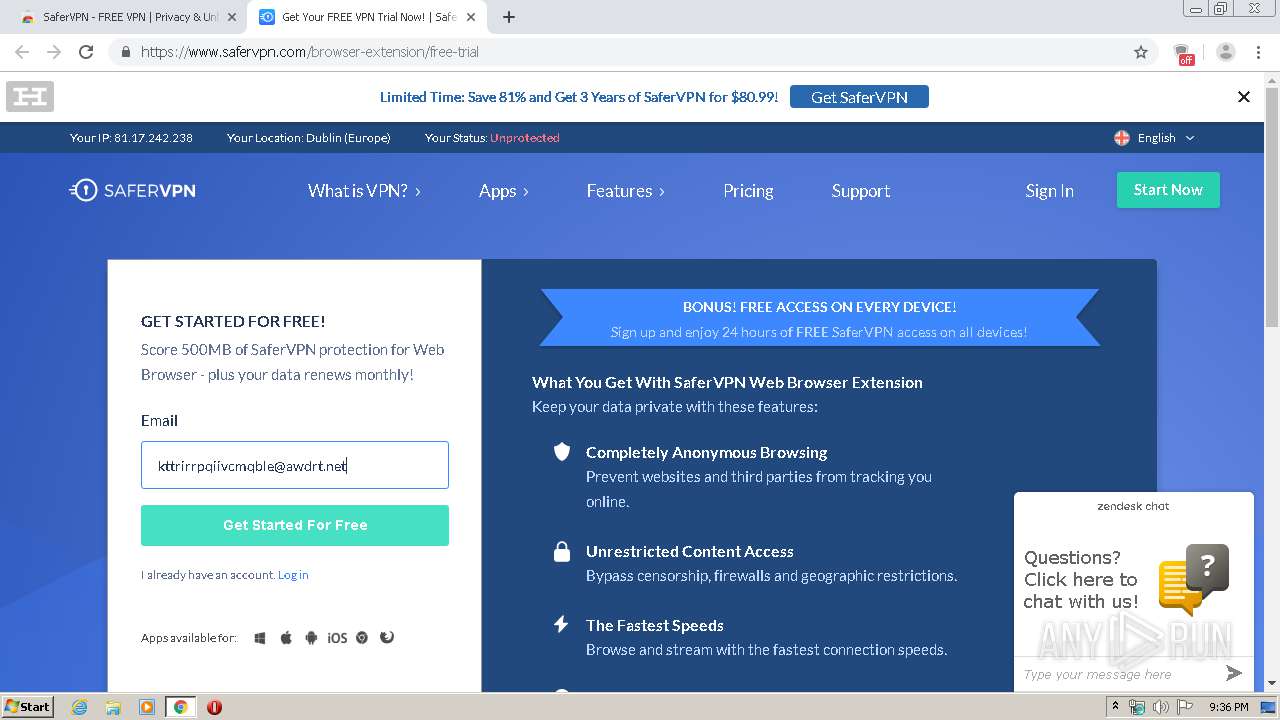1280x720 pixels.
Task: Click the taskbar clock showing 9:36 PM
Action: coord(1229,707)
